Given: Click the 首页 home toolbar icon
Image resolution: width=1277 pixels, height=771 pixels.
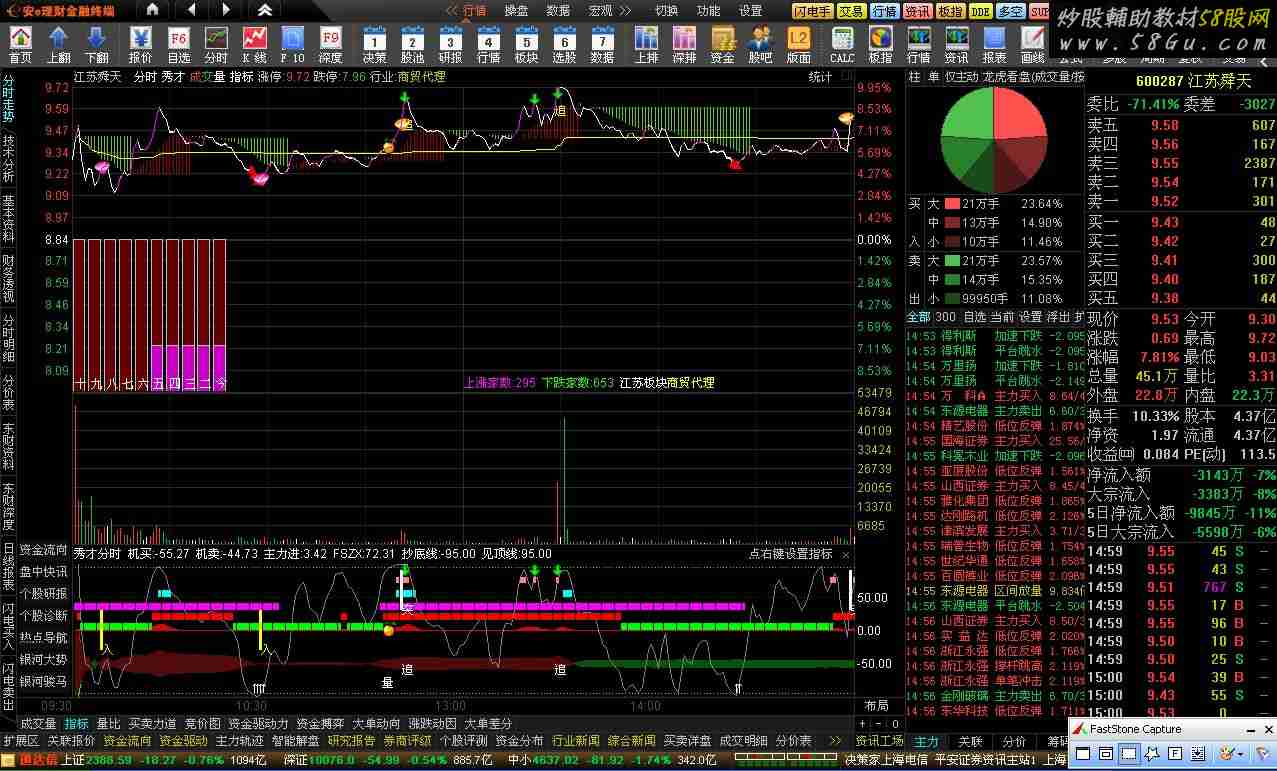Looking at the screenshot, I should 20,45.
